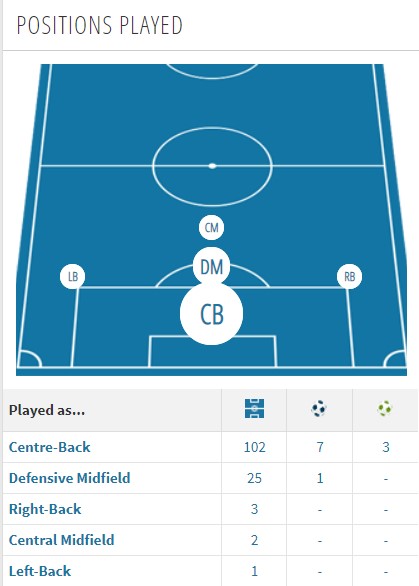Click the centre circle spot on pitch

[212, 166]
